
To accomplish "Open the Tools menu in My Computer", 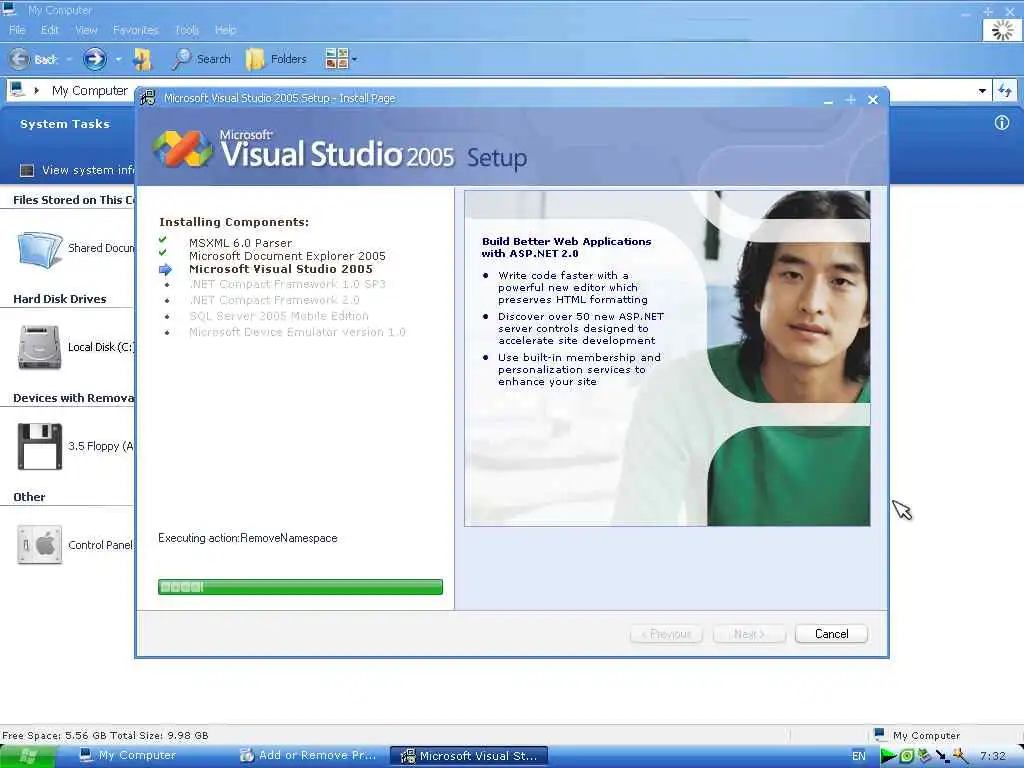I will click(x=186, y=29).
